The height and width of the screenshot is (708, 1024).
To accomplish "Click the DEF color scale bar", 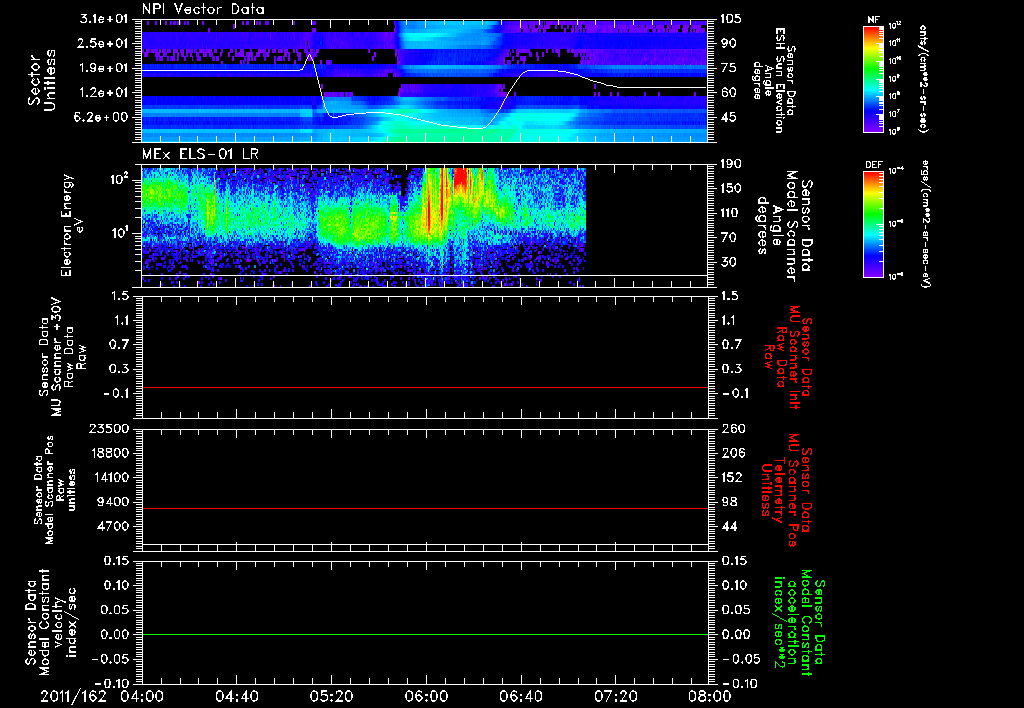I will pyautogui.click(x=873, y=224).
